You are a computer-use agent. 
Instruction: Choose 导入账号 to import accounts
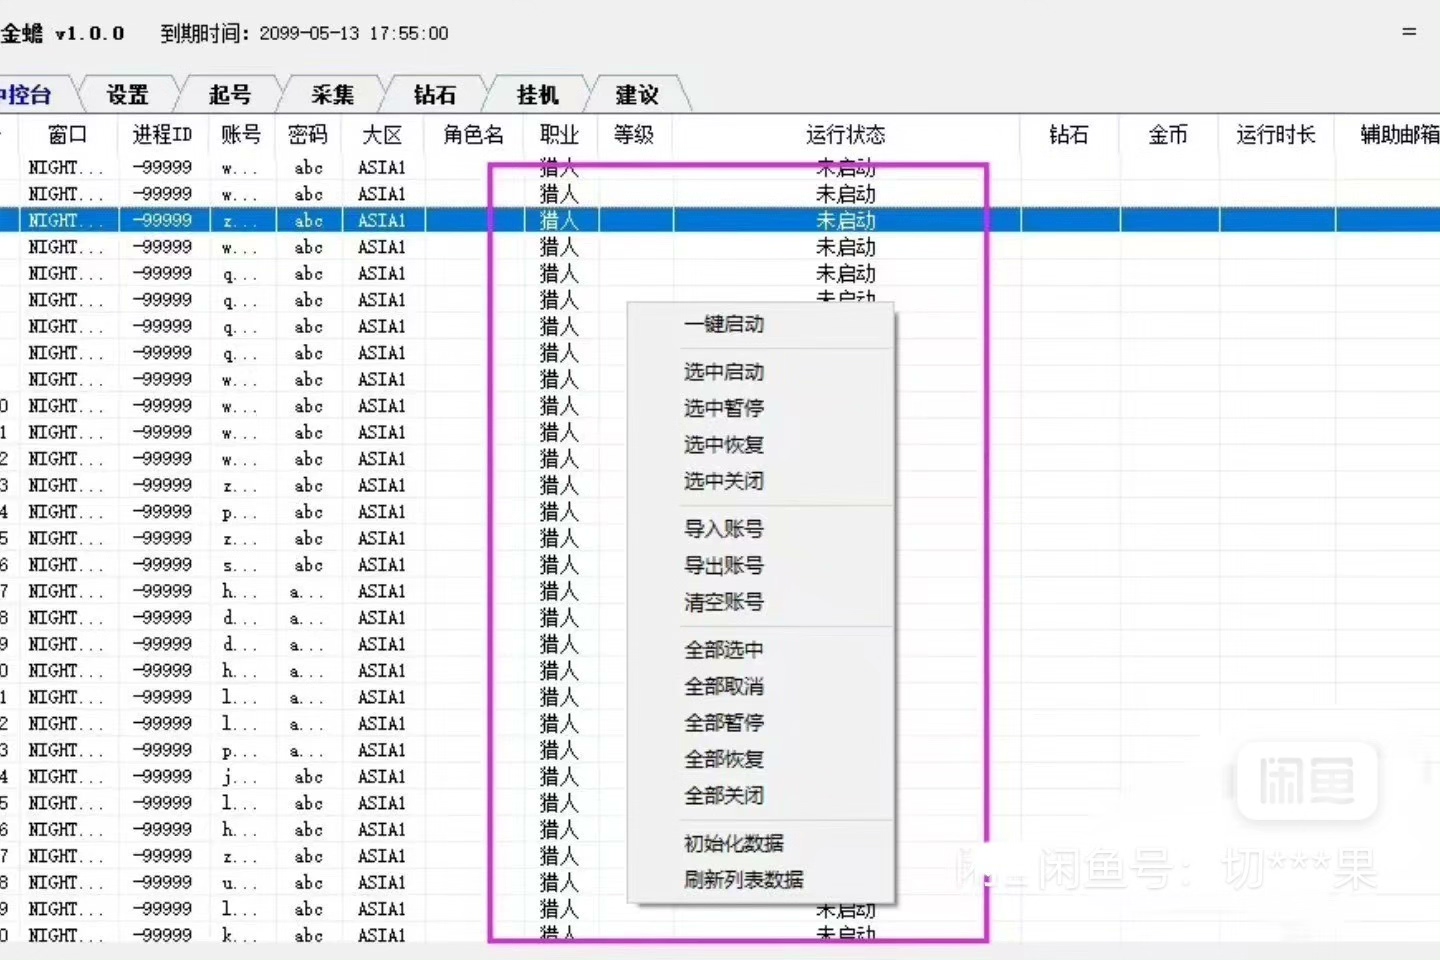pyautogui.click(x=724, y=529)
